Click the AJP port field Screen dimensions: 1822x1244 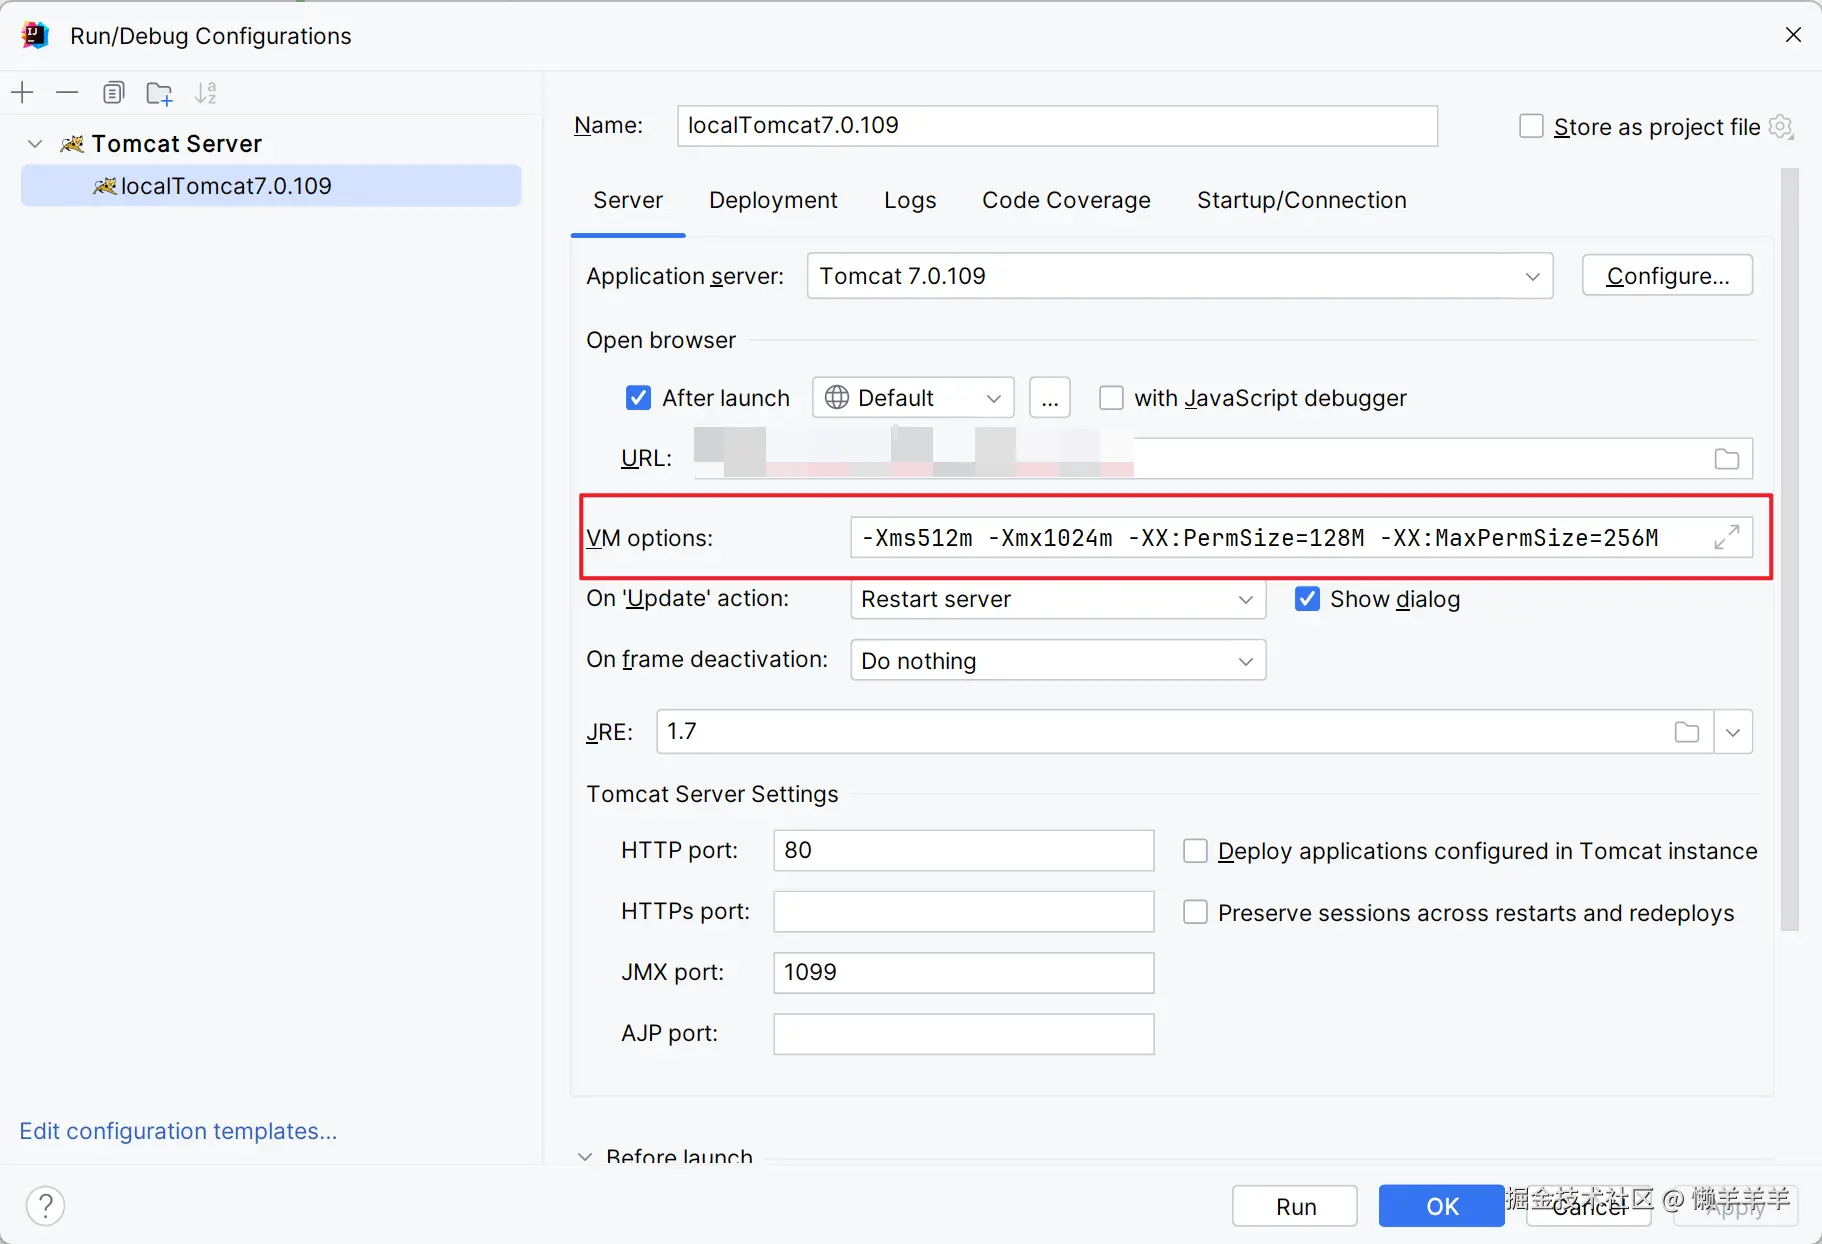(x=964, y=1034)
